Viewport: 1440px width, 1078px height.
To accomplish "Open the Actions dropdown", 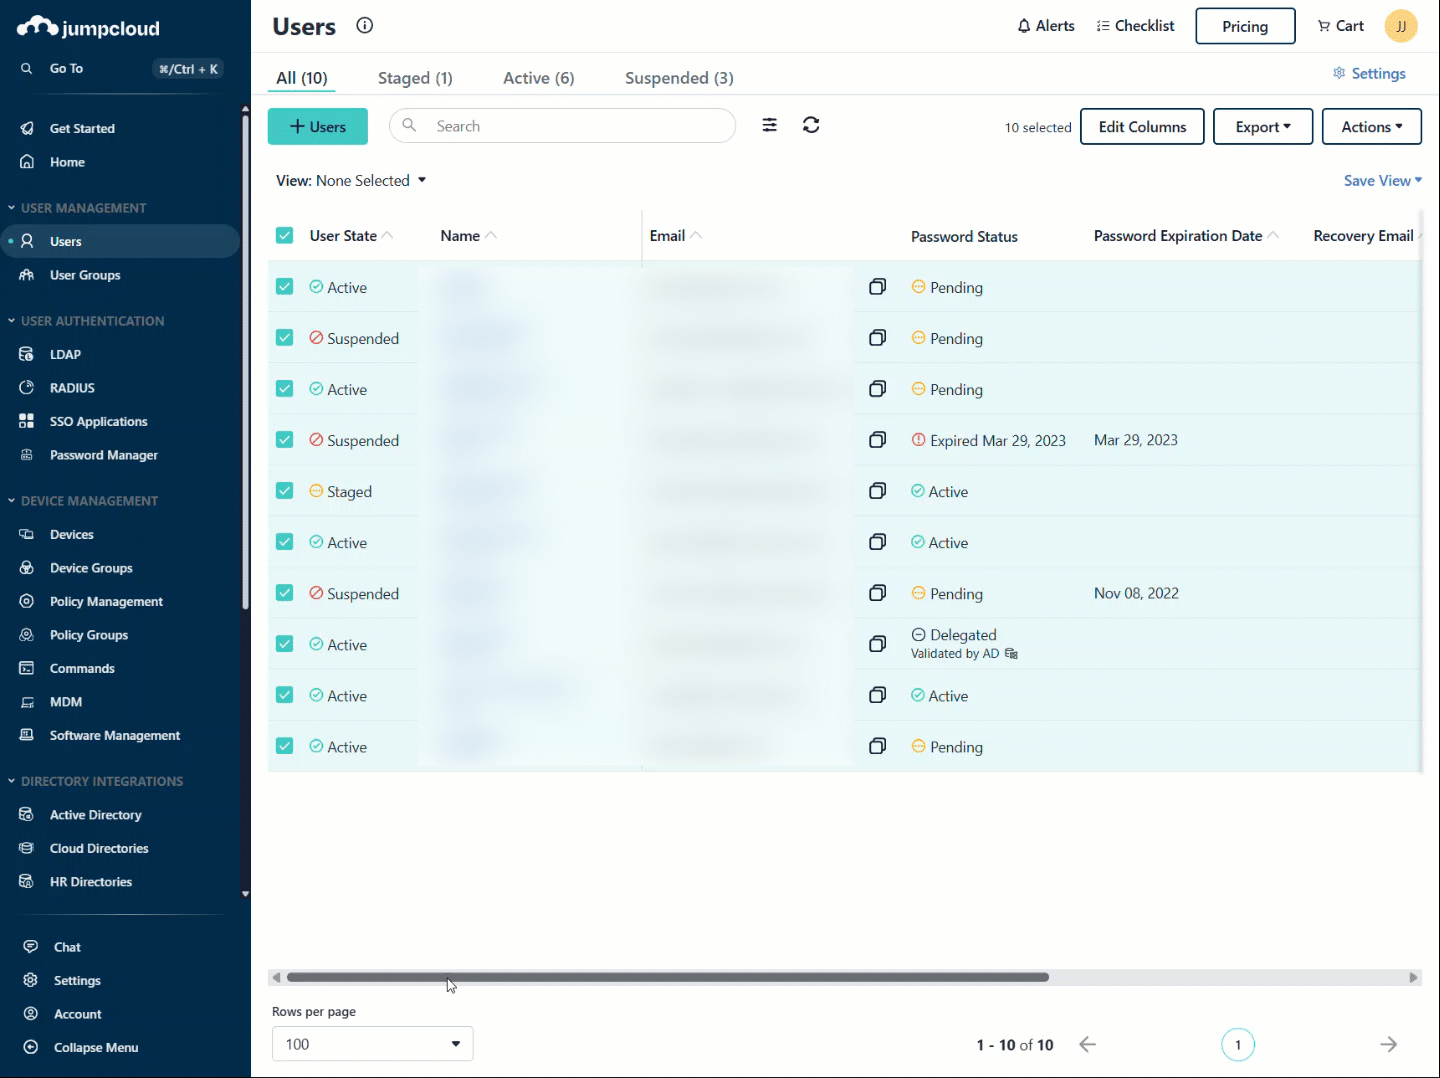I will coord(1372,127).
